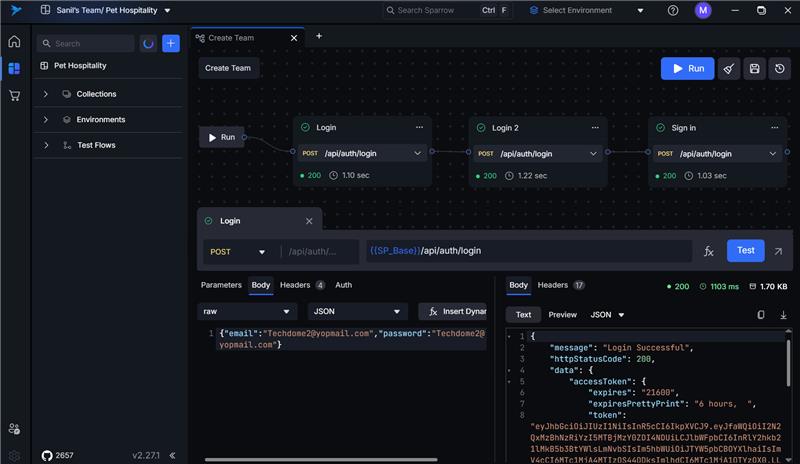Open the Workspace collections sidebar icon
The width and height of the screenshot is (800, 464).
tap(14, 68)
